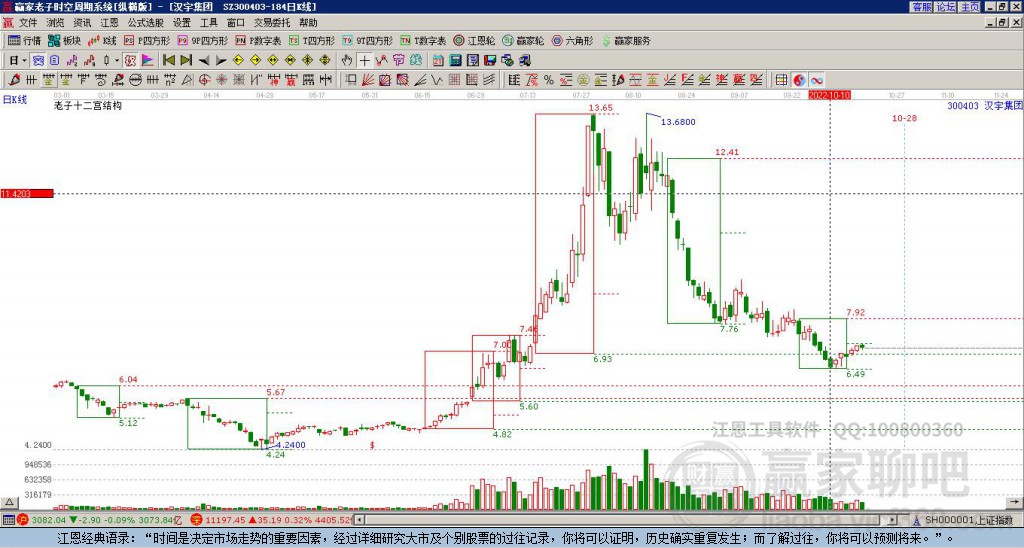Image resolution: width=1024 pixels, height=548 pixels.
Task: Click the SH000001 上证指数 status entry
Action: coord(968,520)
